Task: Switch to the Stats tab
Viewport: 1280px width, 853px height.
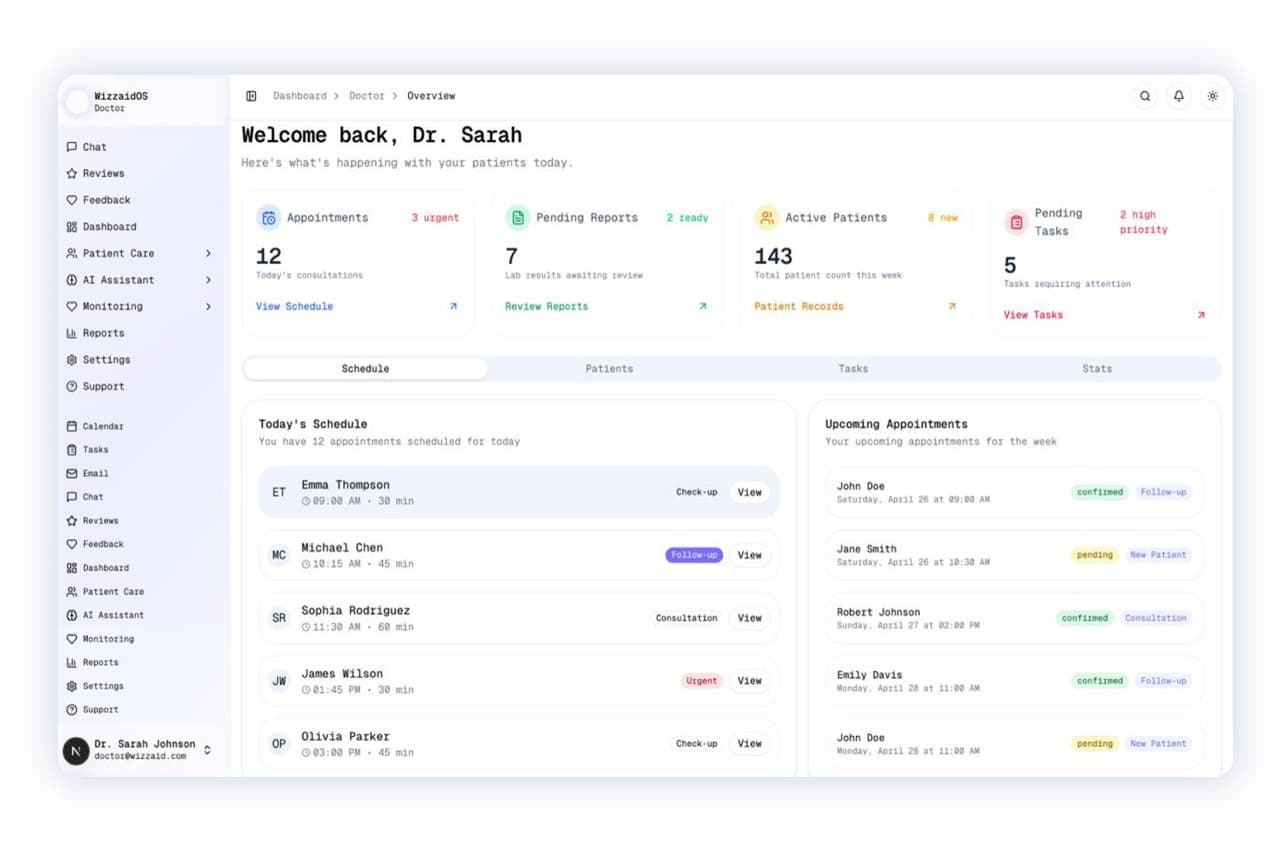Action: (x=1097, y=368)
